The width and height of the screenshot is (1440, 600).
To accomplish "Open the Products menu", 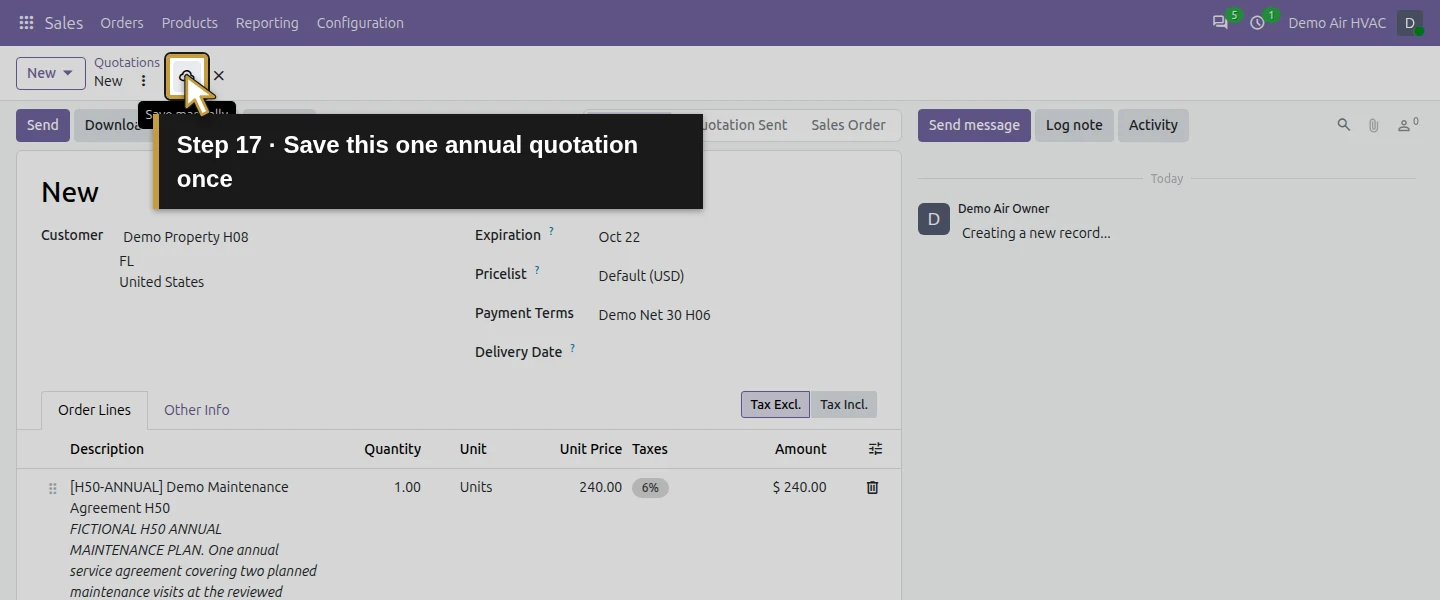I will coord(190,23).
